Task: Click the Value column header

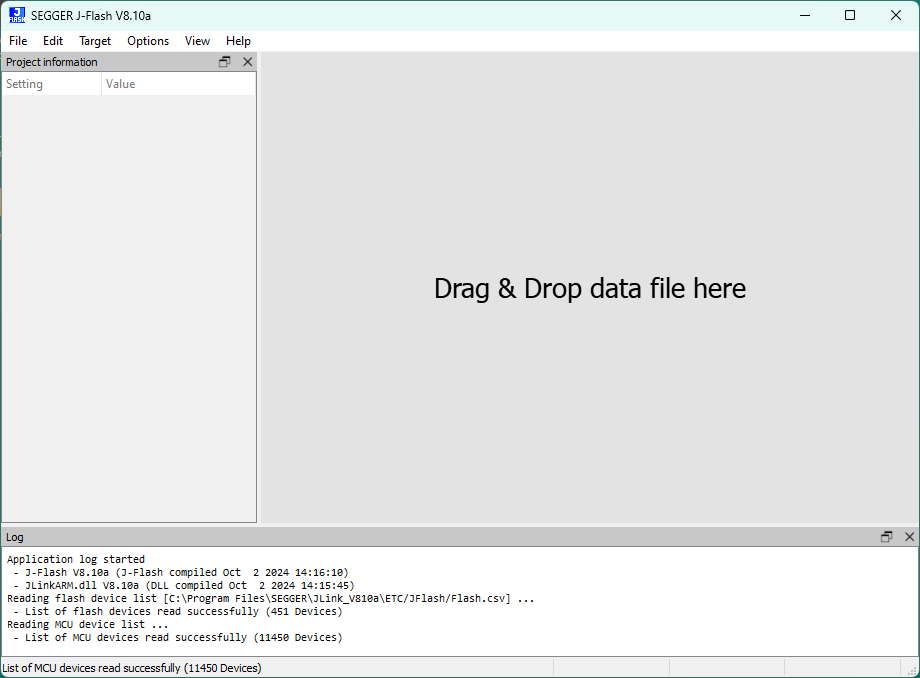Action: click(x=179, y=84)
